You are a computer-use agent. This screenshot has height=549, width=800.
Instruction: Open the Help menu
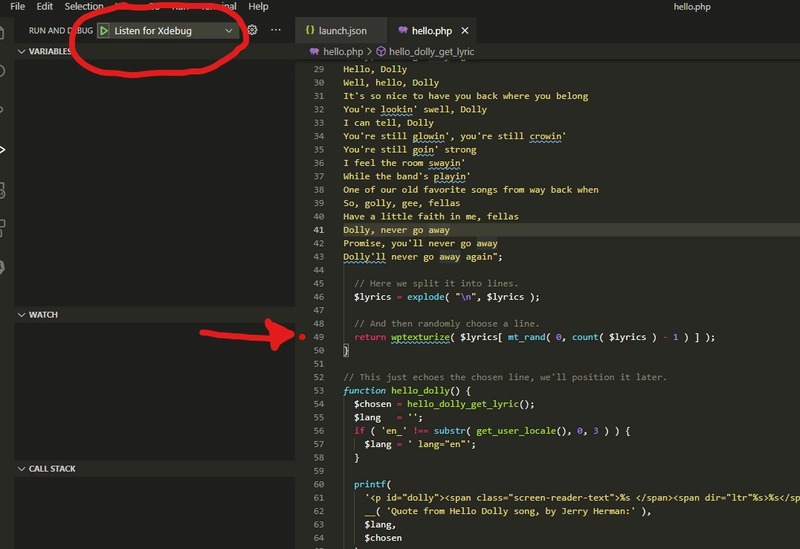(258, 6)
